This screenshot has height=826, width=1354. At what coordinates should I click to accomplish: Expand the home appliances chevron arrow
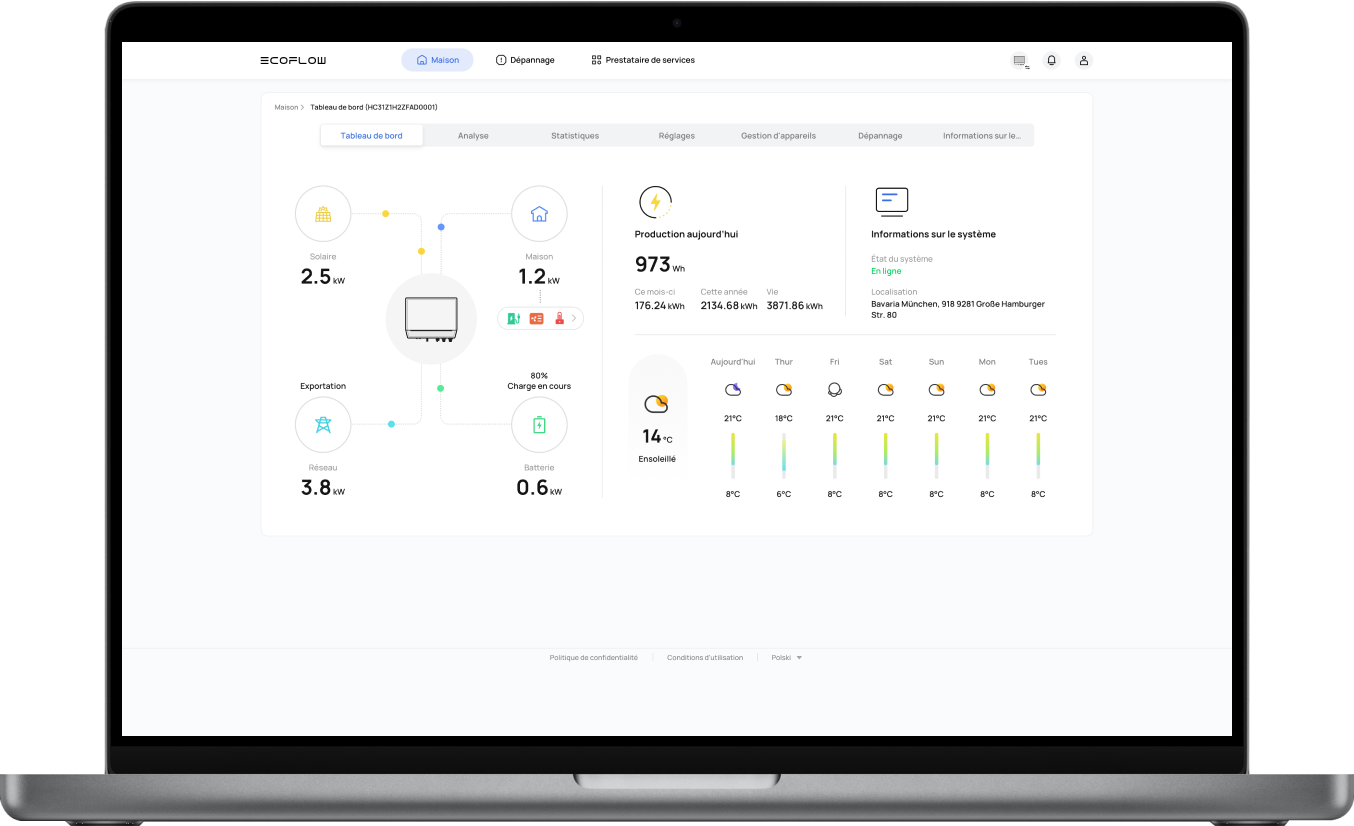pos(574,318)
